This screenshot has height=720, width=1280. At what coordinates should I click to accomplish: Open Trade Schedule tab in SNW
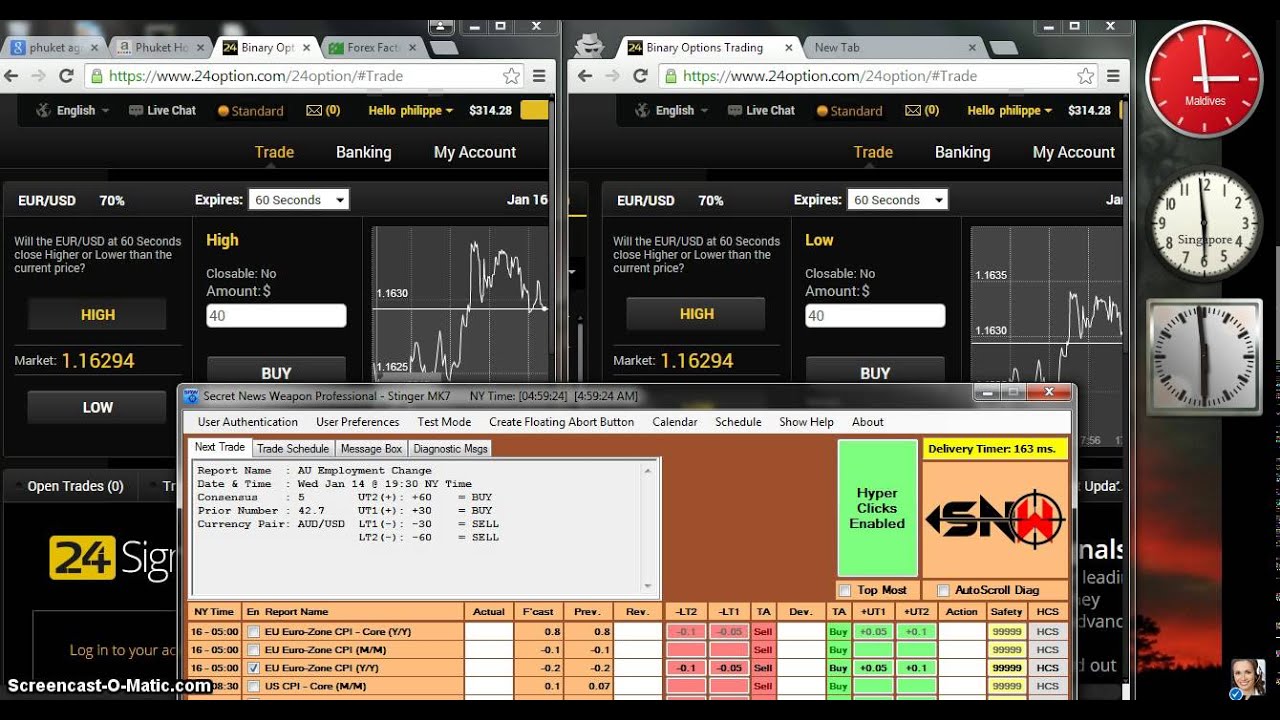[293, 449]
